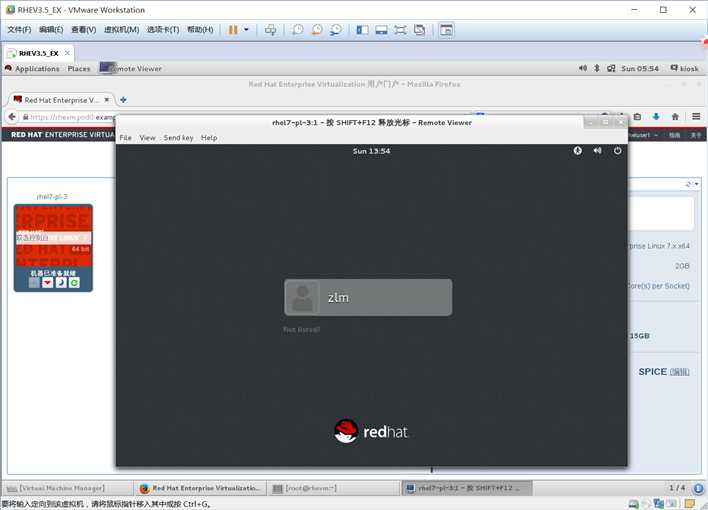Revert to snapshot using the second clock icon
708x510 pixels.
(317, 30)
